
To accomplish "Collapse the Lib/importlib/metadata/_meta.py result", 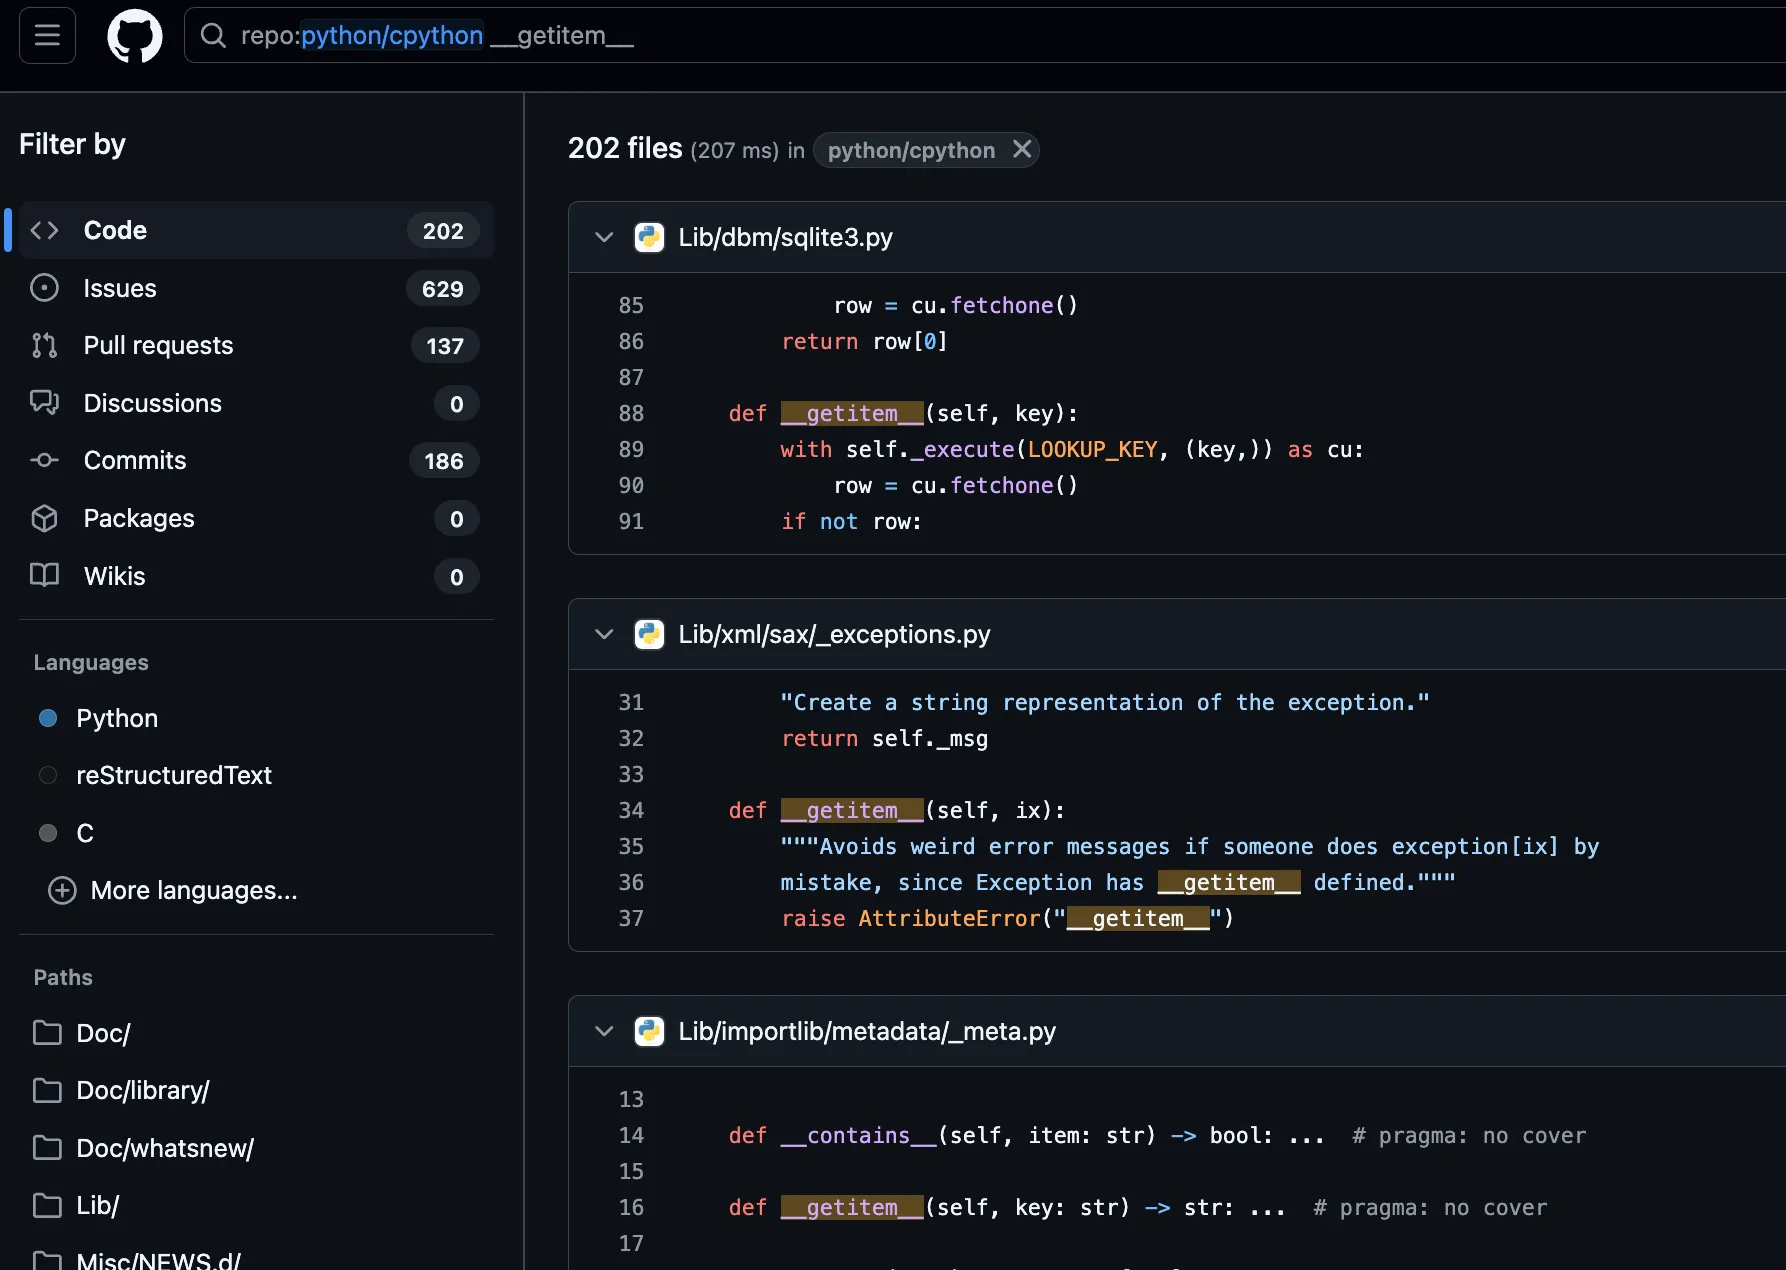I will [x=604, y=1032].
